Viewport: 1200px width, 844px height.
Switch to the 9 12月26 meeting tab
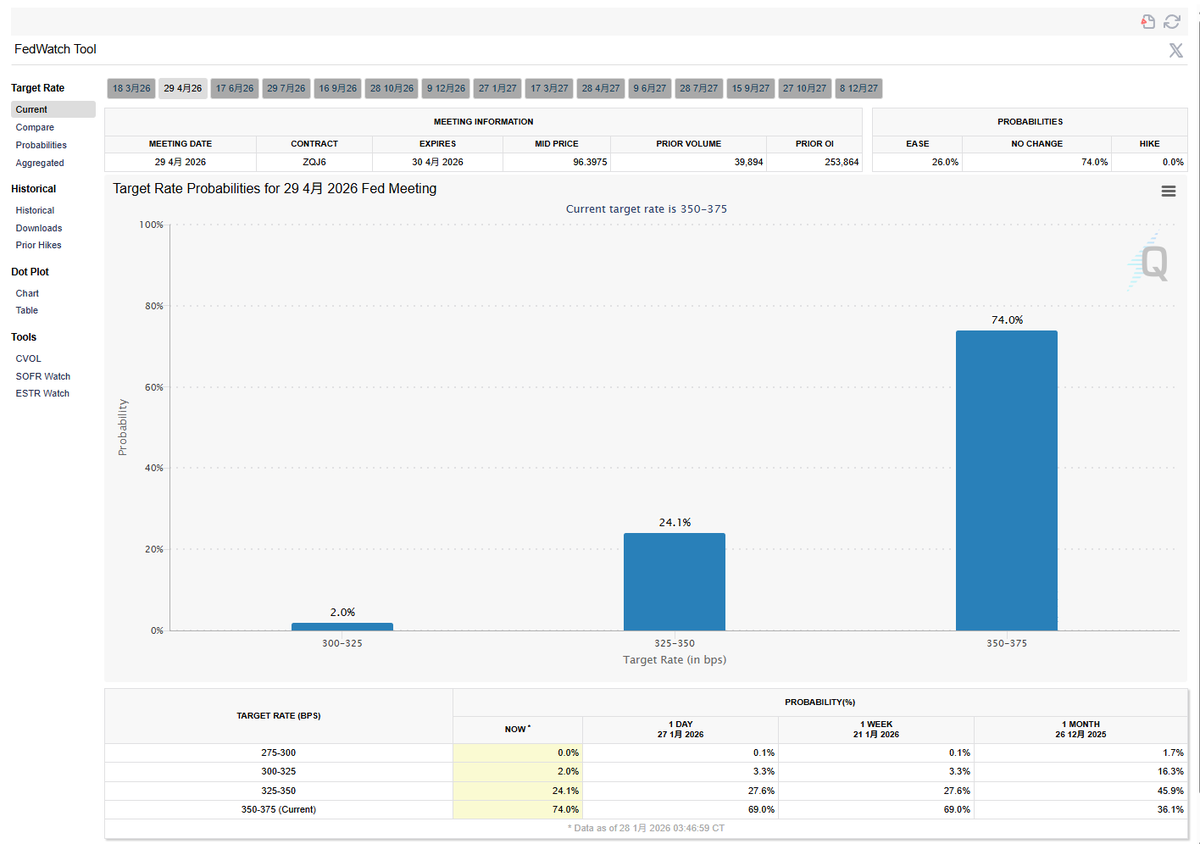[446, 88]
